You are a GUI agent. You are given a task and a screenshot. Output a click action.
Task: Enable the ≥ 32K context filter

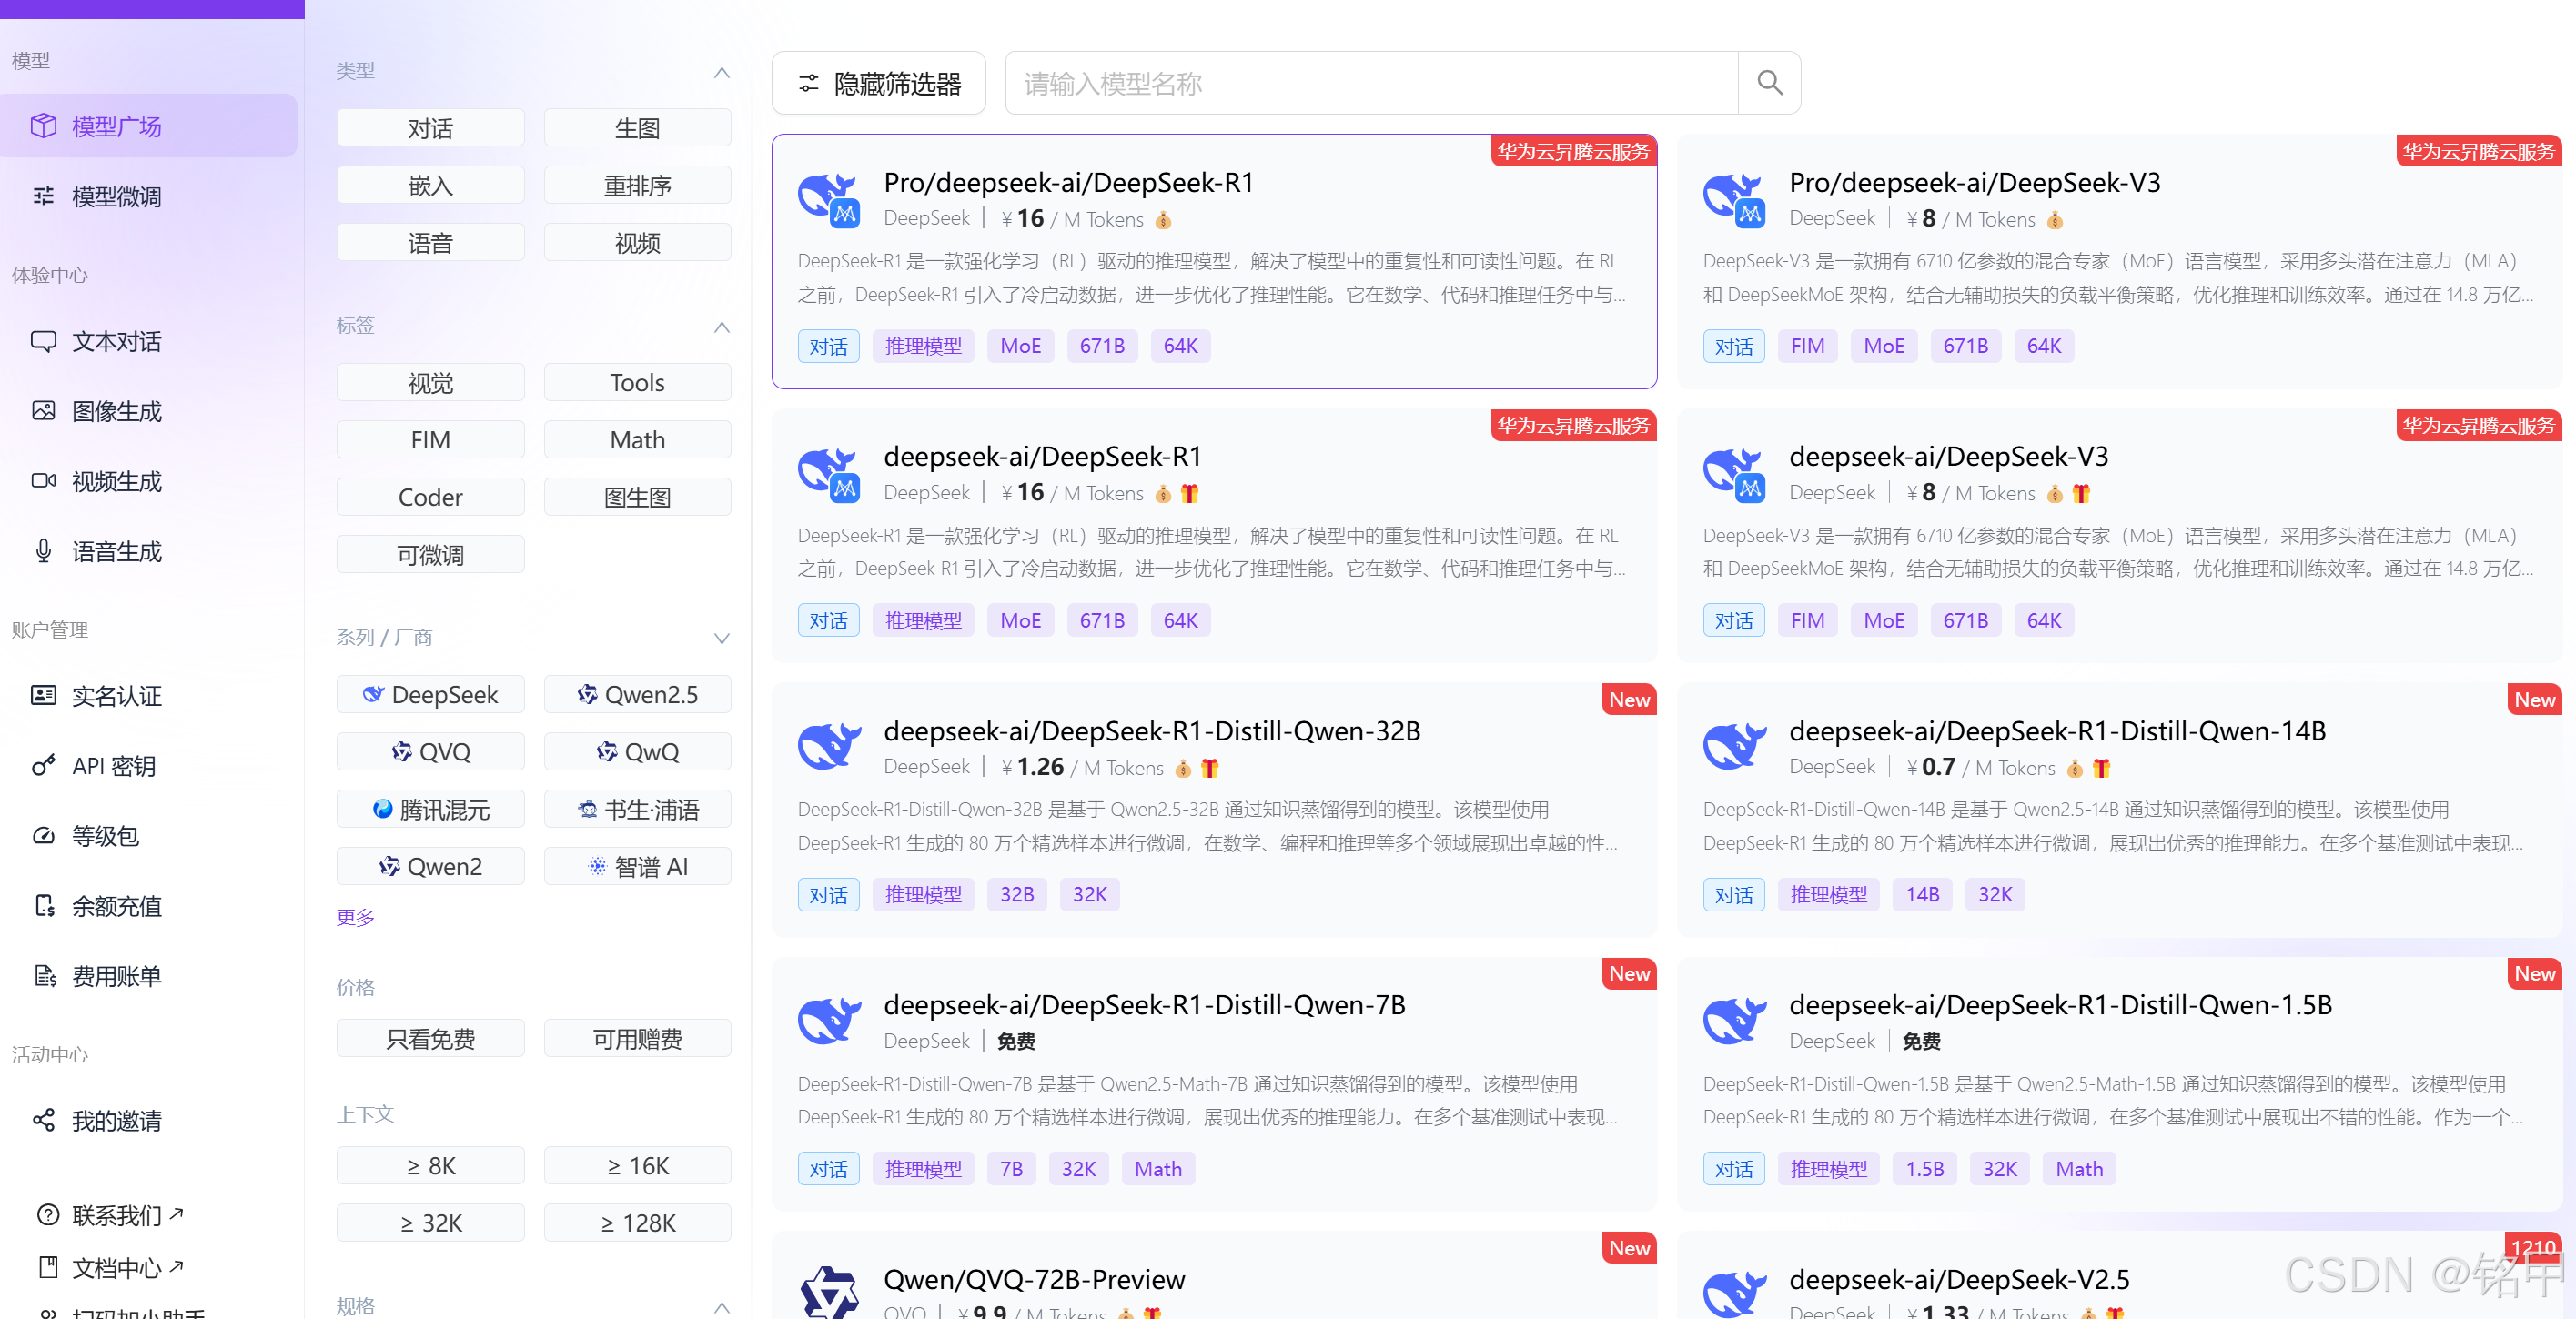[430, 1222]
